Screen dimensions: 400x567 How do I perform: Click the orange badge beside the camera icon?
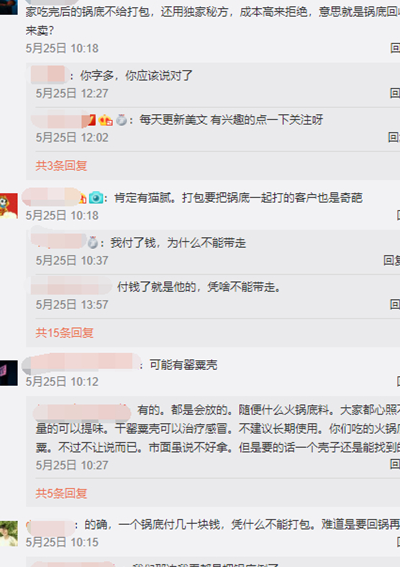tap(83, 198)
